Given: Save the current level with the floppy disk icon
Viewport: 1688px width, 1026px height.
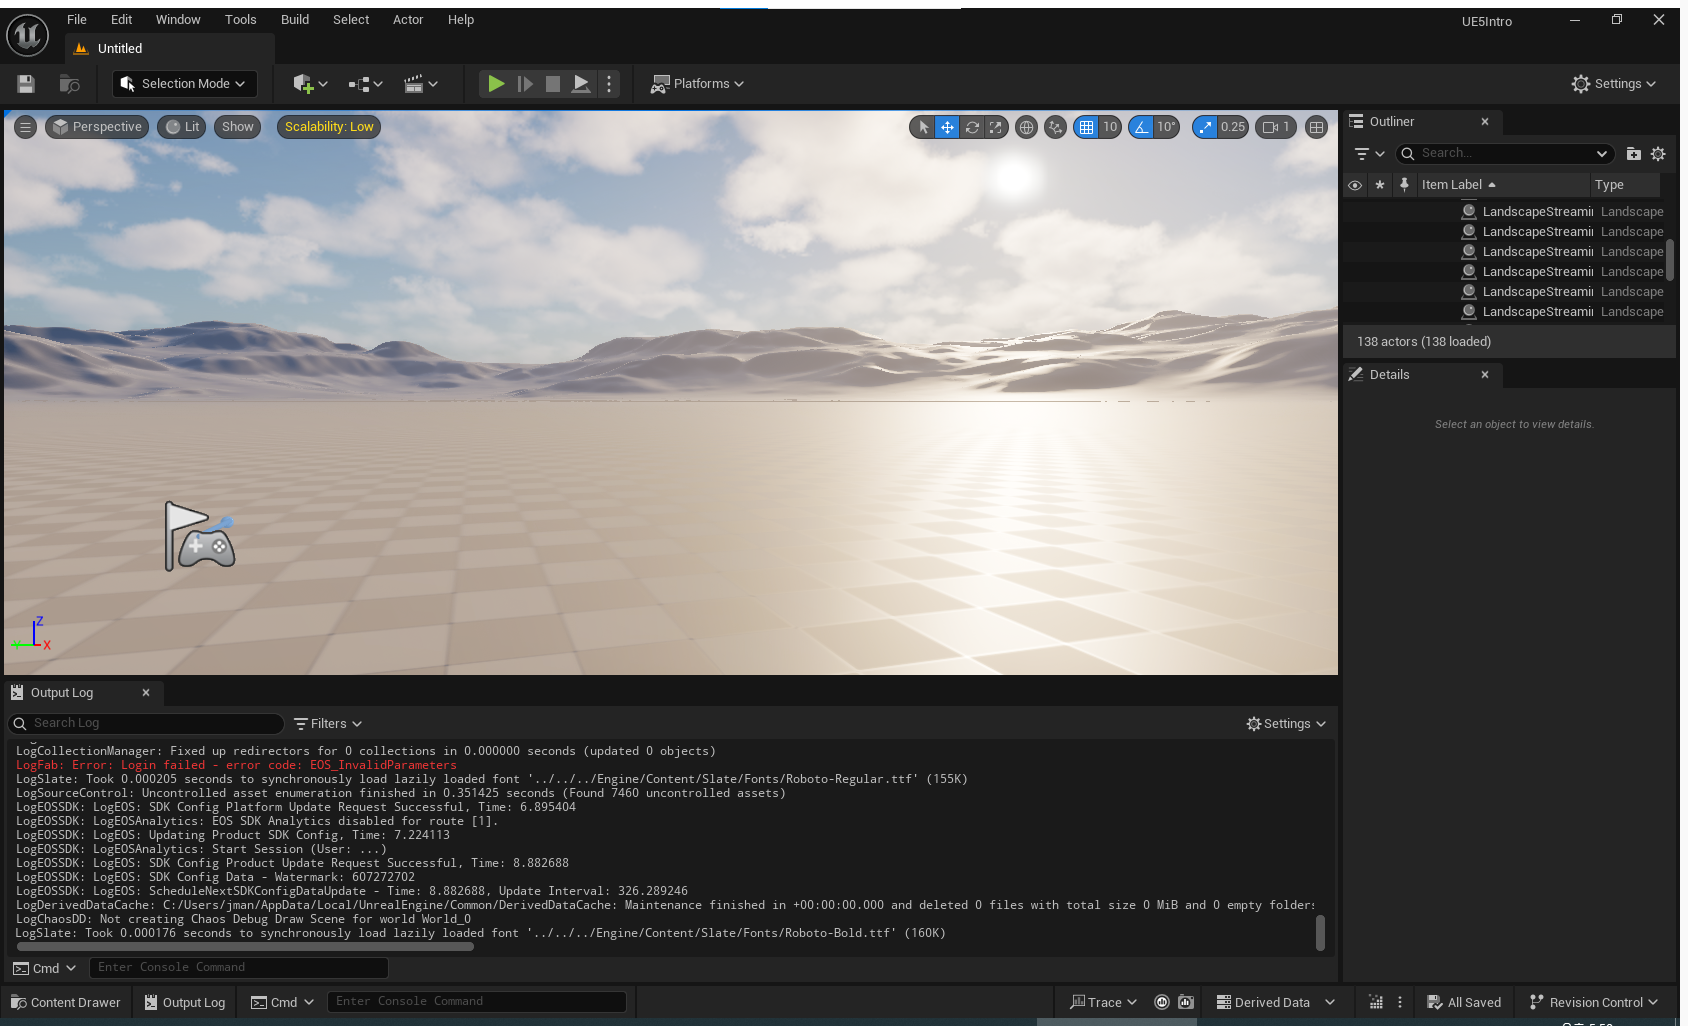Looking at the screenshot, I should (x=26, y=84).
